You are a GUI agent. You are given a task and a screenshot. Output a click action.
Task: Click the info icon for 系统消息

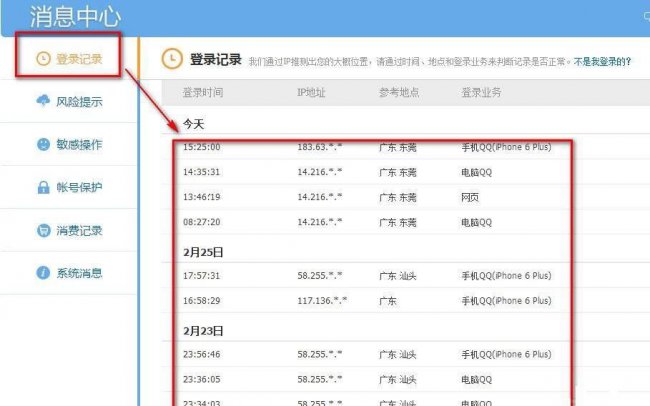tap(43, 273)
